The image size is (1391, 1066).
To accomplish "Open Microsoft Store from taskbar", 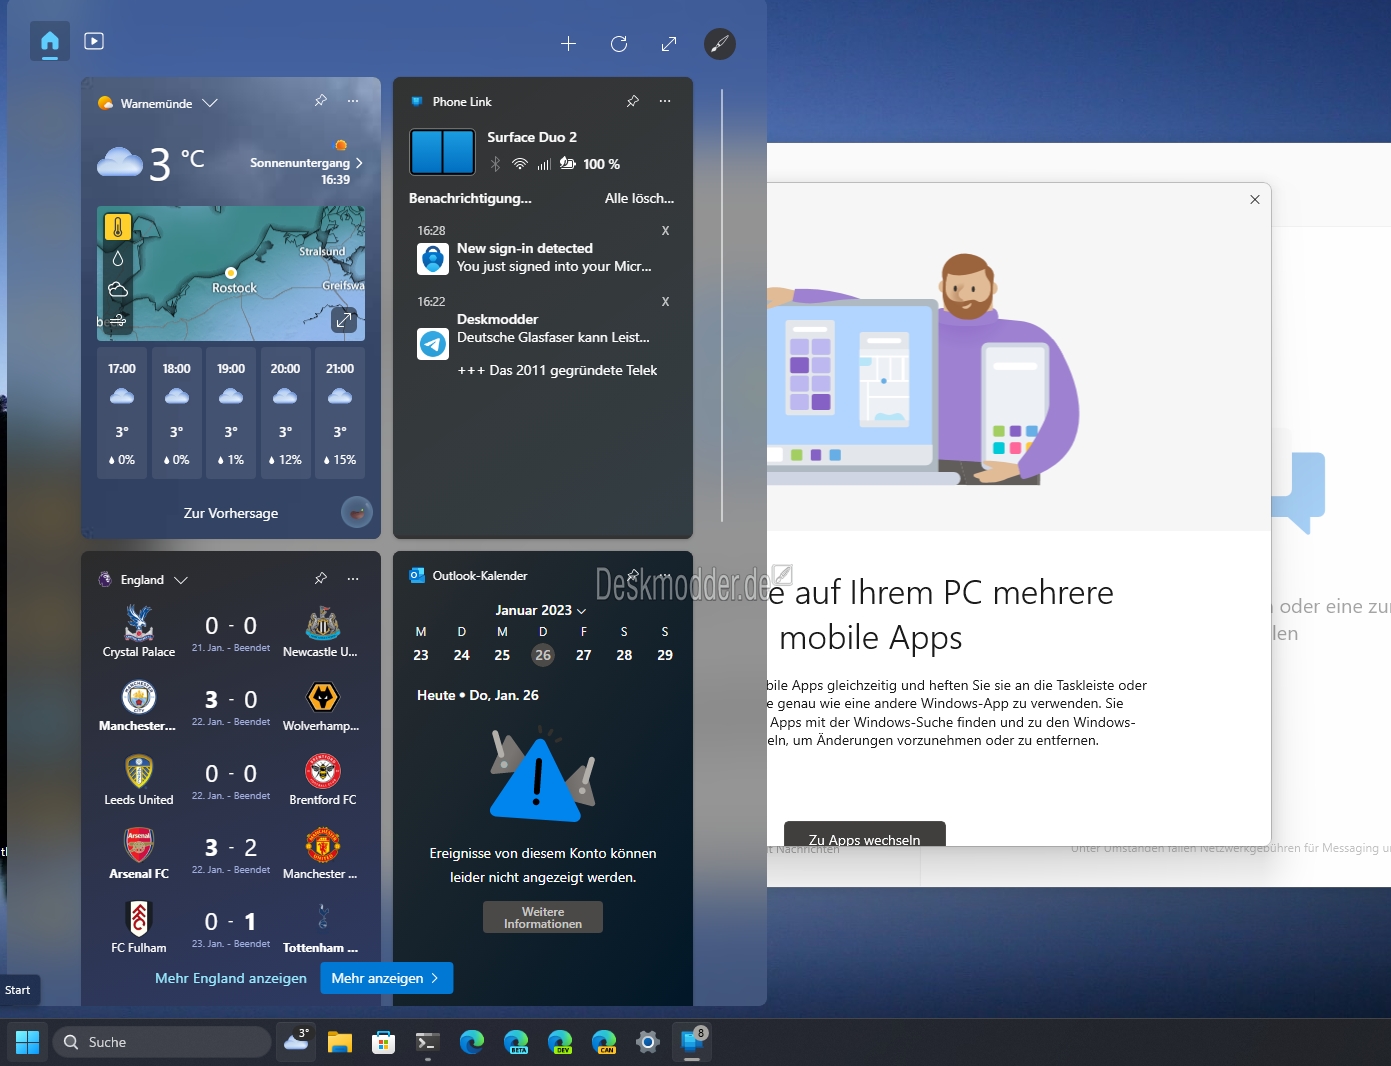I will click(x=383, y=1042).
